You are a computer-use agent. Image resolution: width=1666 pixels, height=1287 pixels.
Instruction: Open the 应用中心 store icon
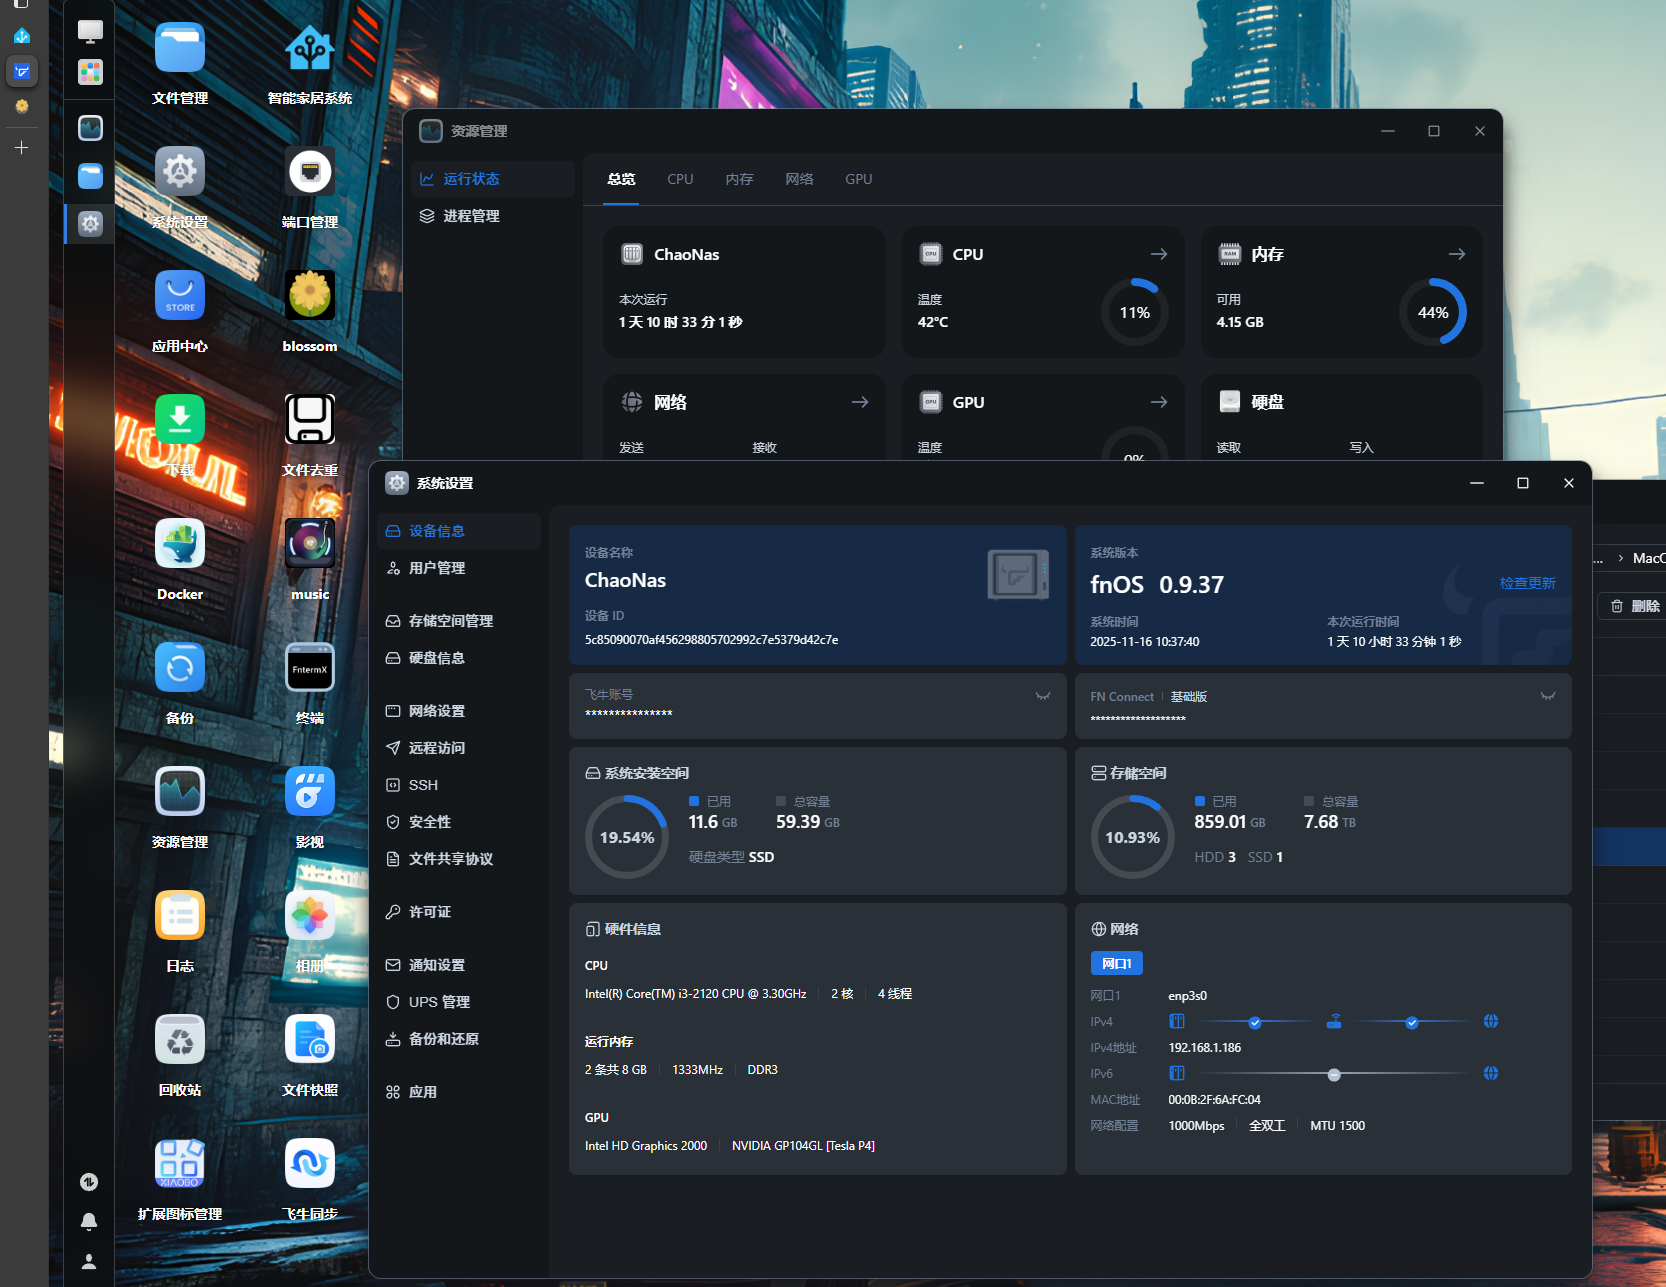[x=180, y=297]
